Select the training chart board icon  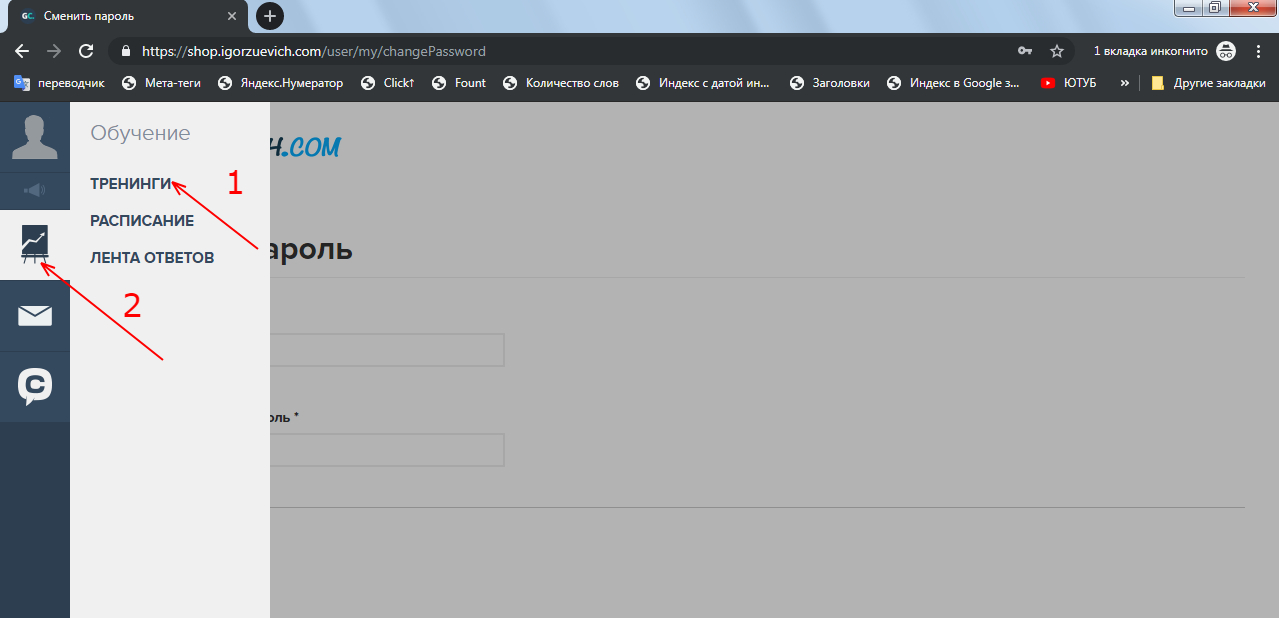pos(35,245)
